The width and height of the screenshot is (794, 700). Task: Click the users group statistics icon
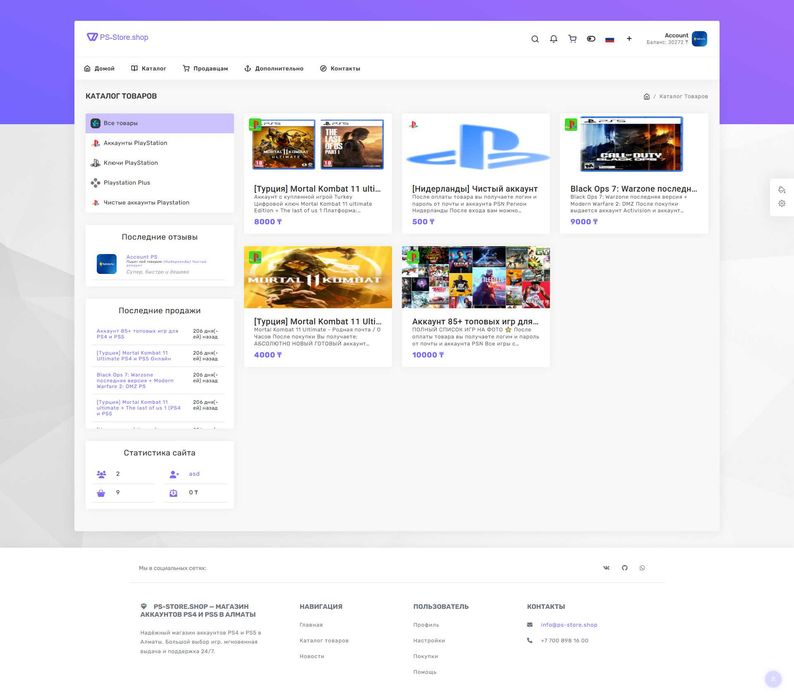pyautogui.click(x=101, y=474)
